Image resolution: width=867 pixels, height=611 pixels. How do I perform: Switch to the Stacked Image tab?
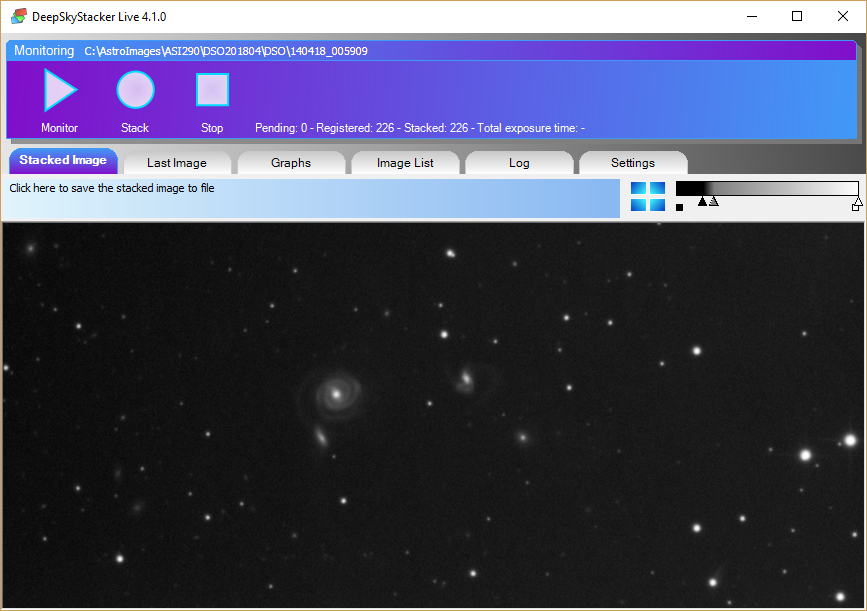[63, 161]
